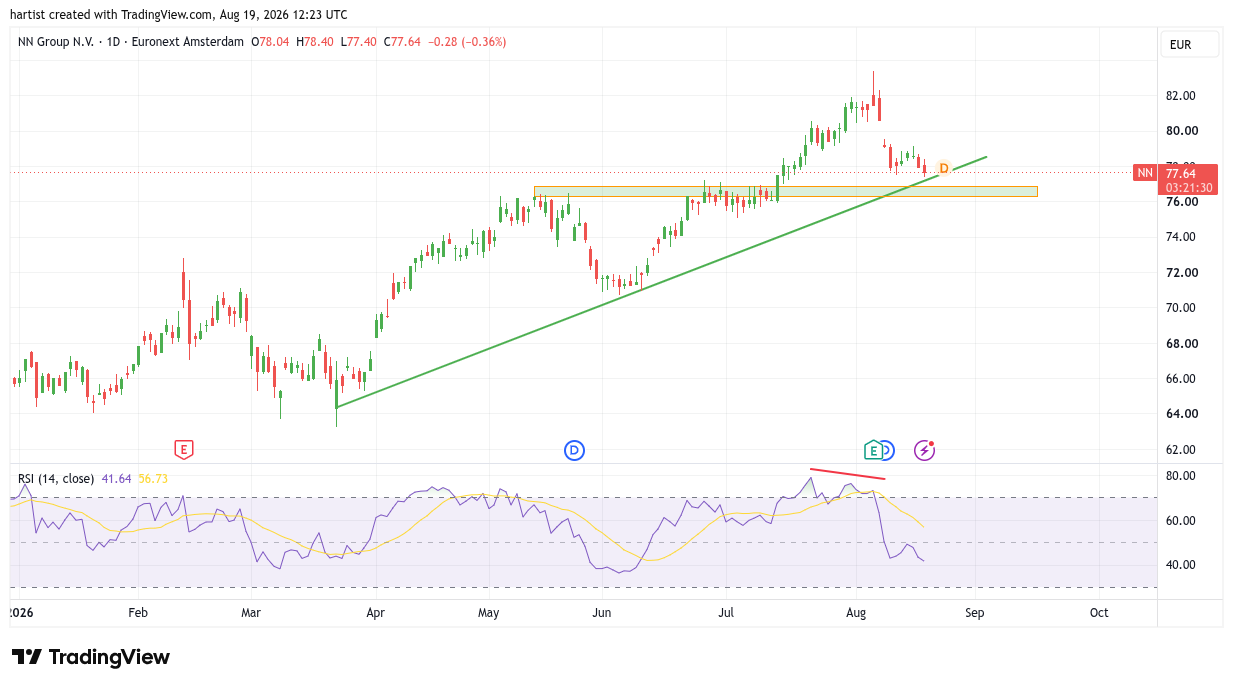Click the open price O78.04
1233x687 pixels.
pyautogui.click(x=271, y=42)
